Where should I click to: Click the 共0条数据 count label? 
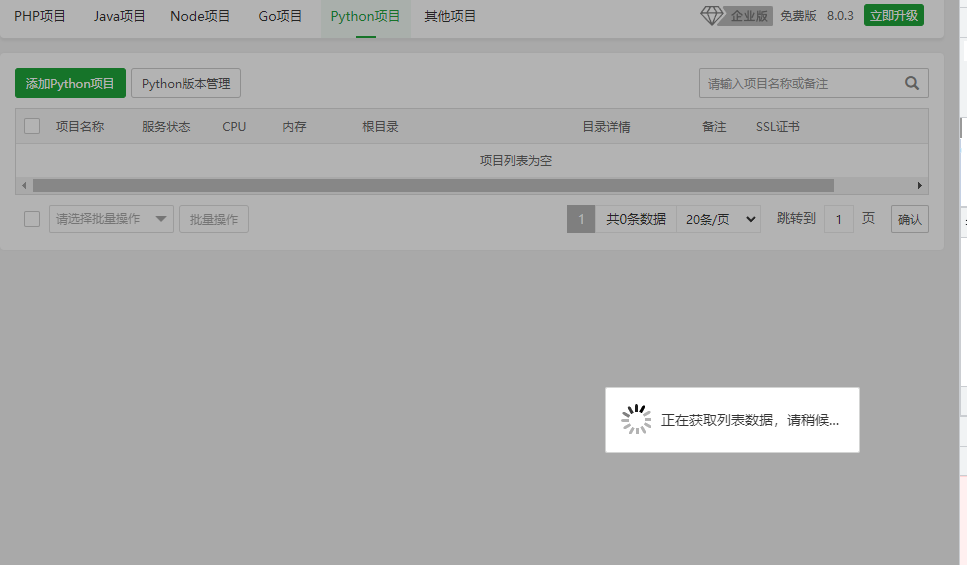pyautogui.click(x=636, y=219)
